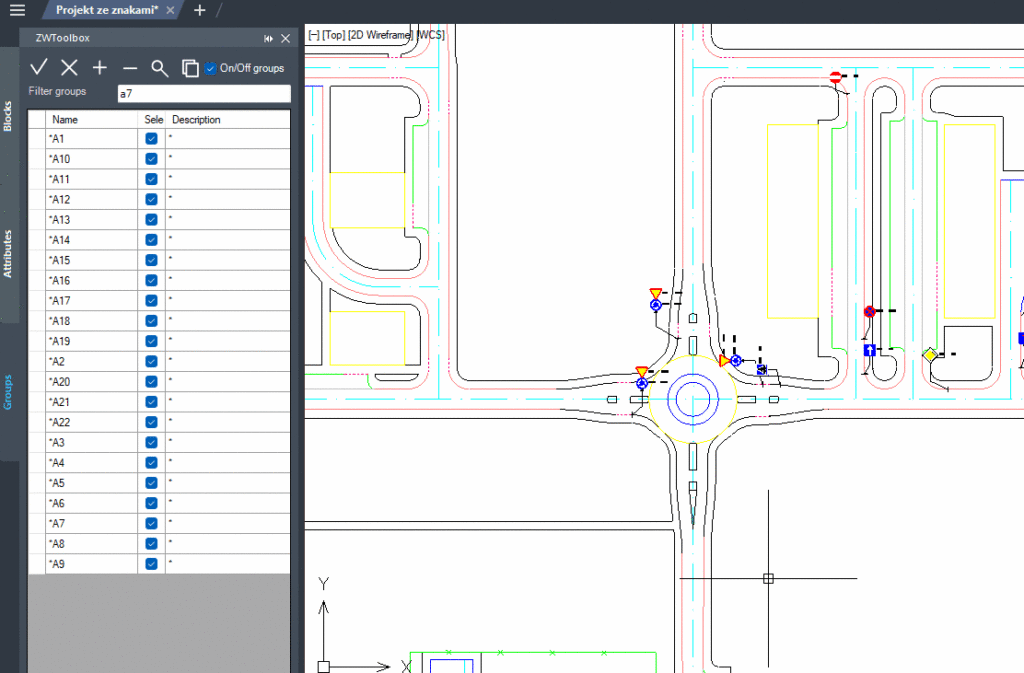Click the copy groups icon
Image resolution: width=1024 pixels, height=673 pixels.
[190, 68]
